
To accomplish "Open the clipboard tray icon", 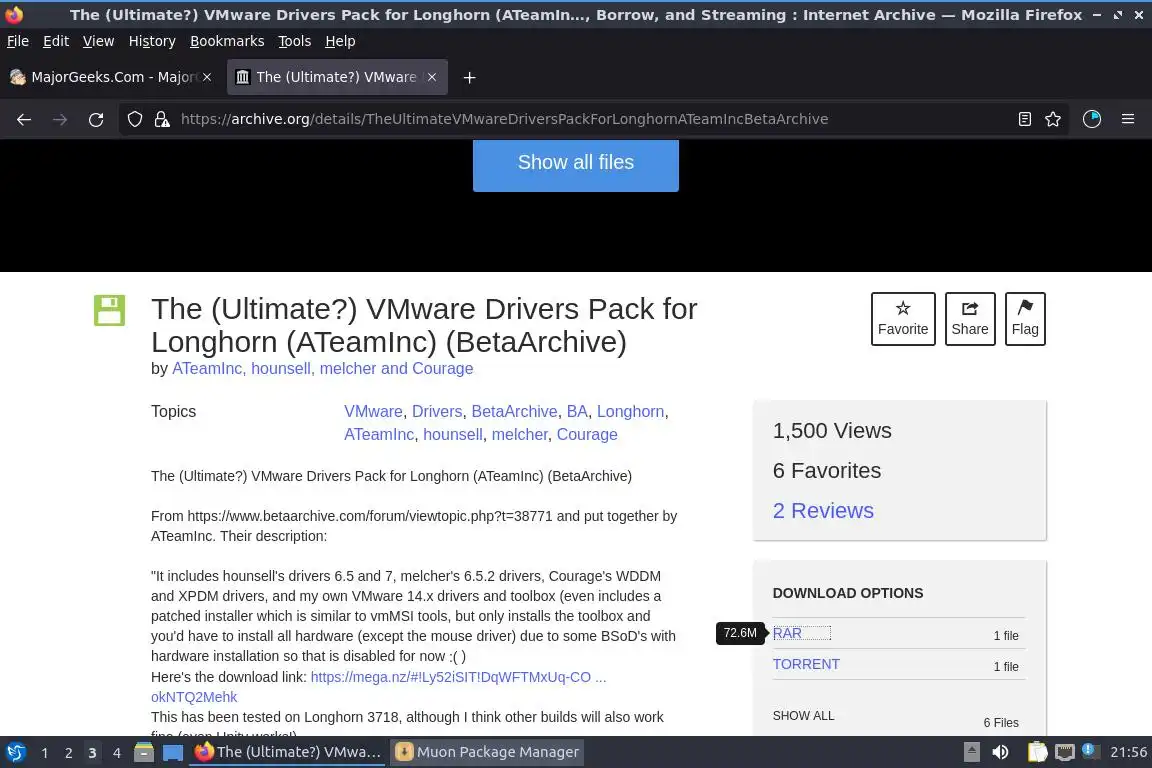I will 1037,752.
